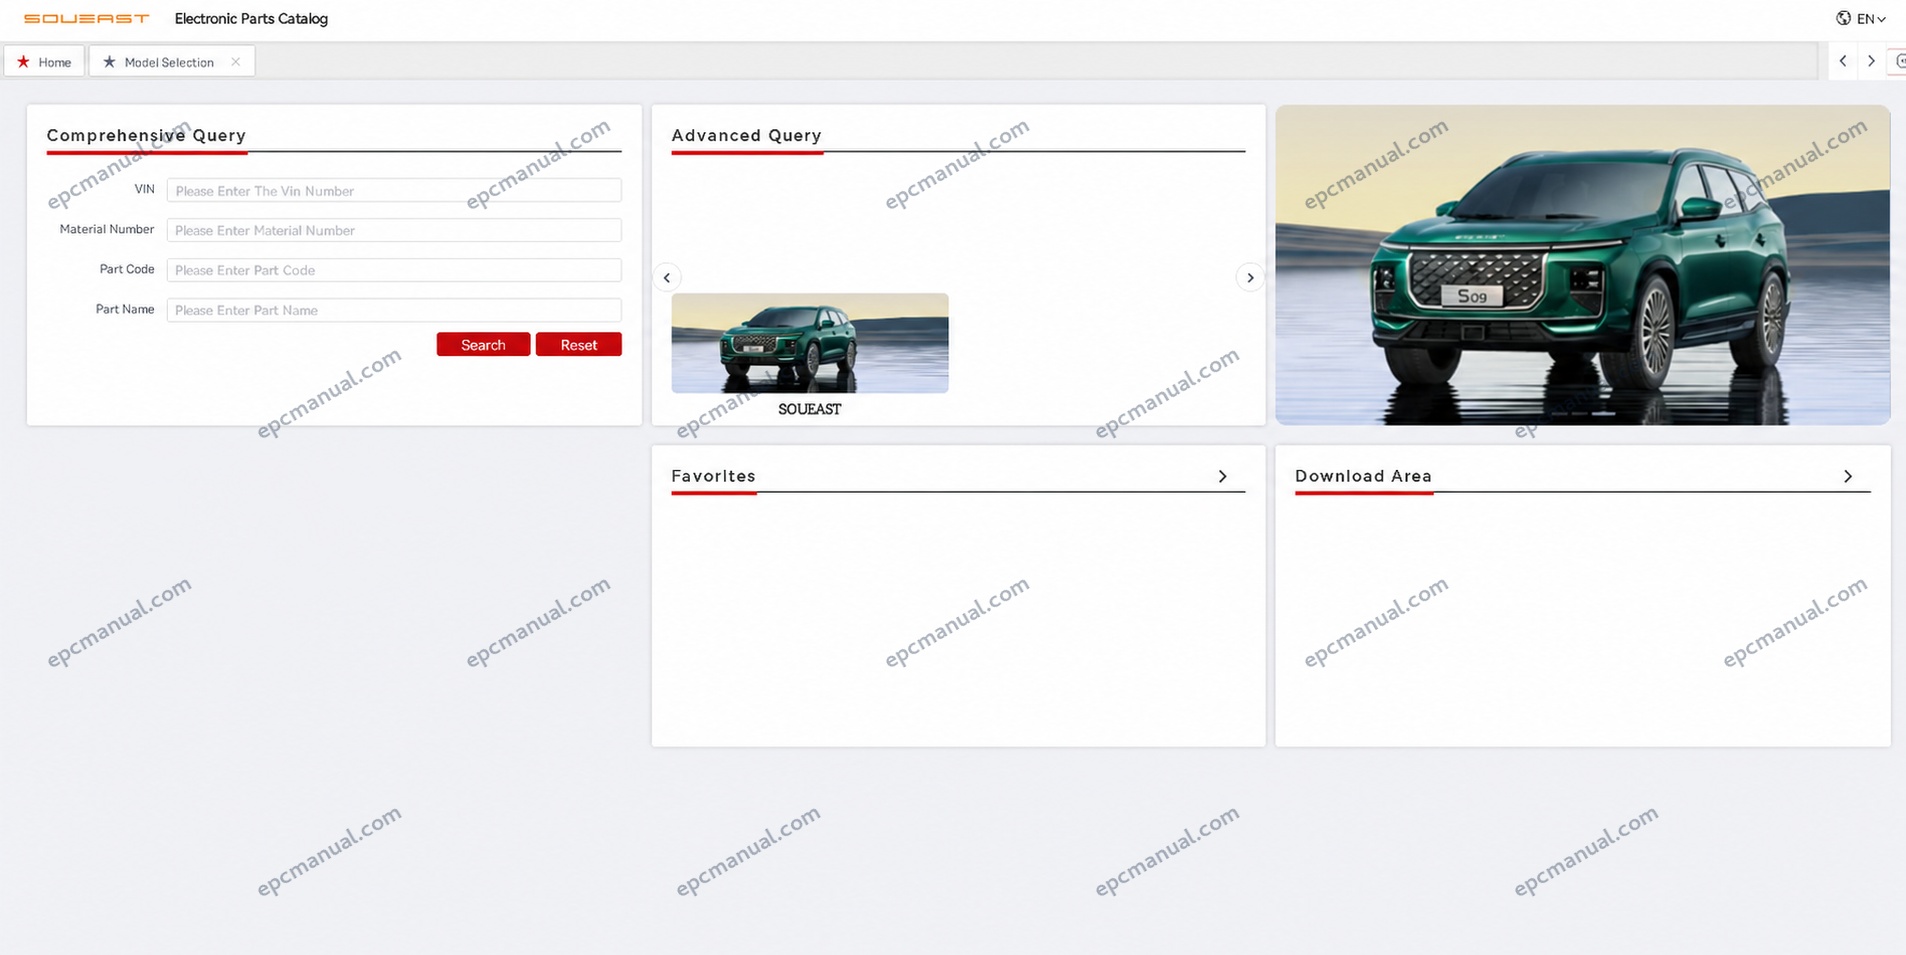This screenshot has width=1906, height=955.
Task: Click the red Search button
Action: 483,344
